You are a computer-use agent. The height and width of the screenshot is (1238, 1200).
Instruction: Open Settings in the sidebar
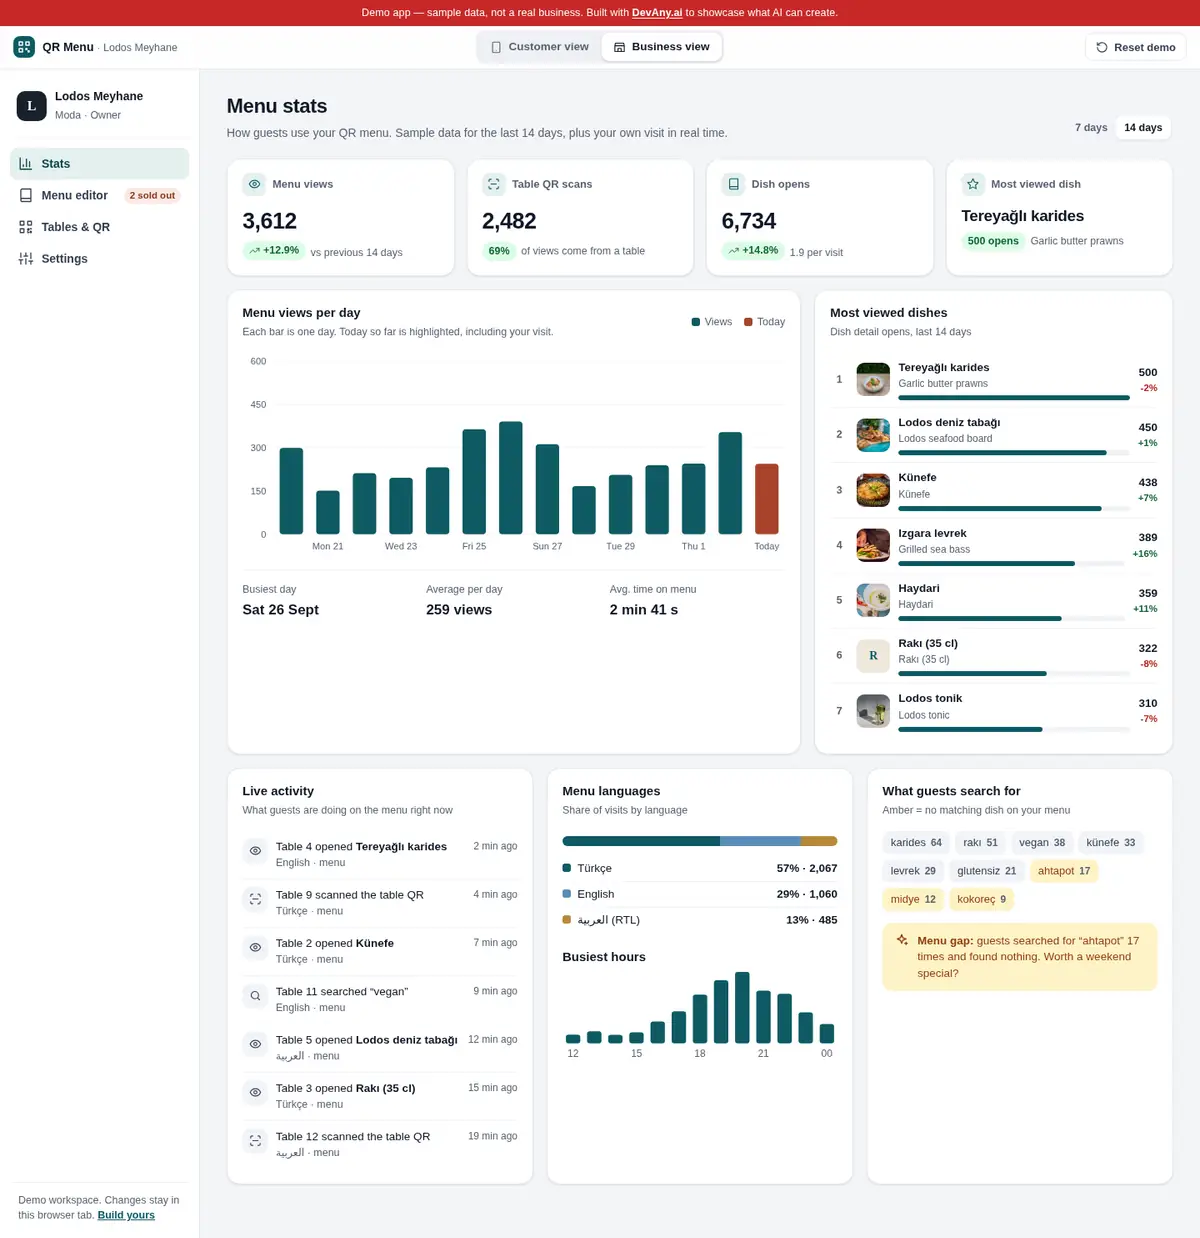pyautogui.click(x=100, y=259)
